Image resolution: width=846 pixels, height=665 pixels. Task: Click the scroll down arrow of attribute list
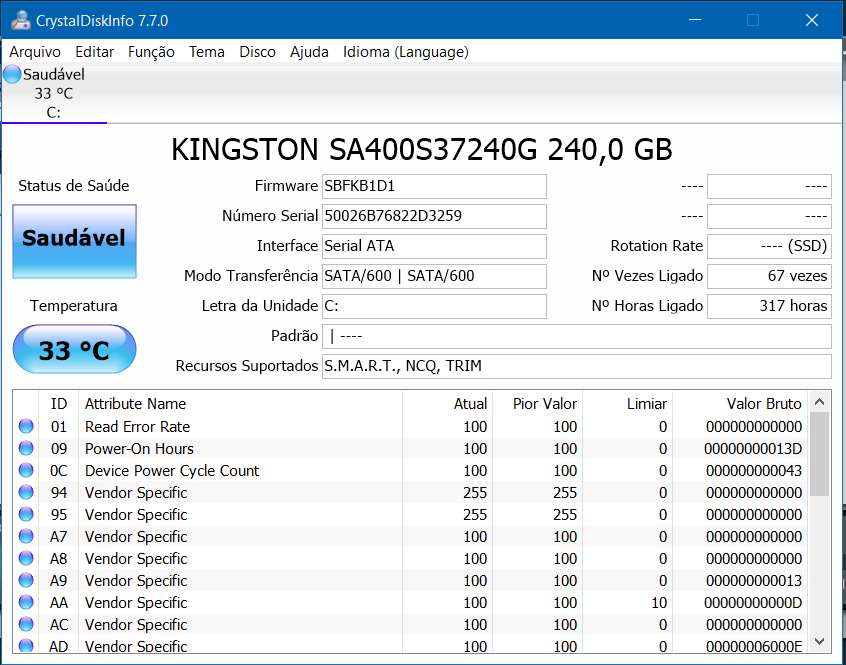click(x=820, y=642)
